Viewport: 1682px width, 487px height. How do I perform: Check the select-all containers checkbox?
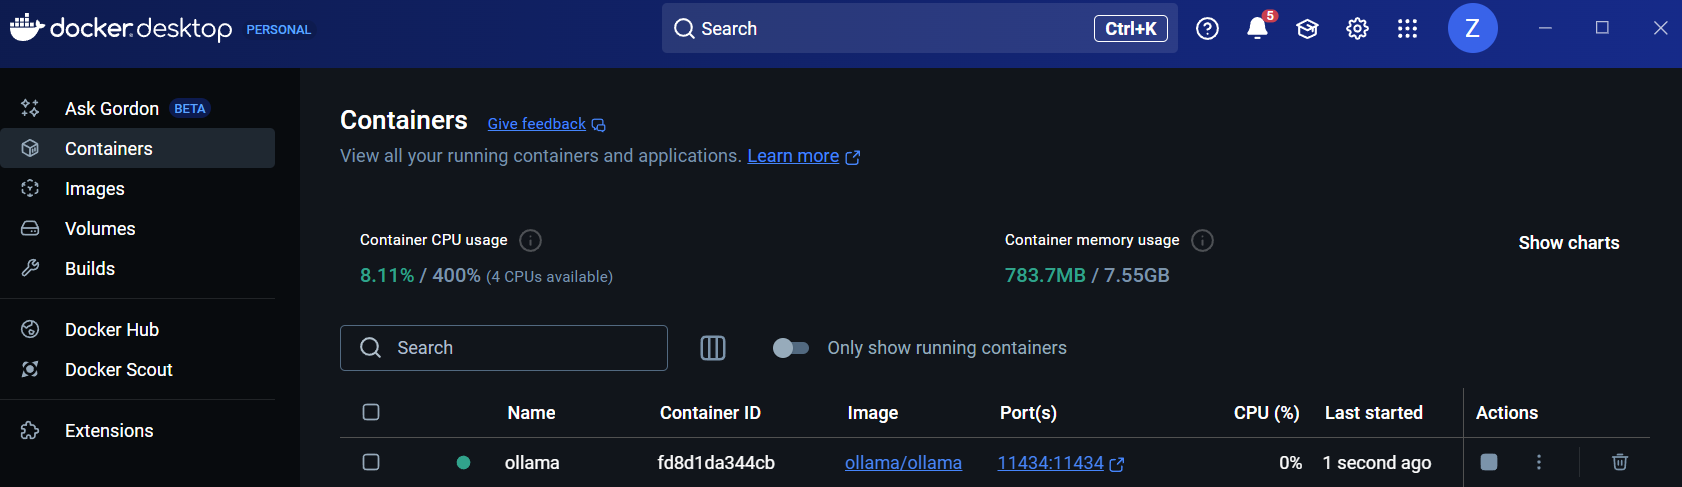pyautogui.click(x=371, y=412)
